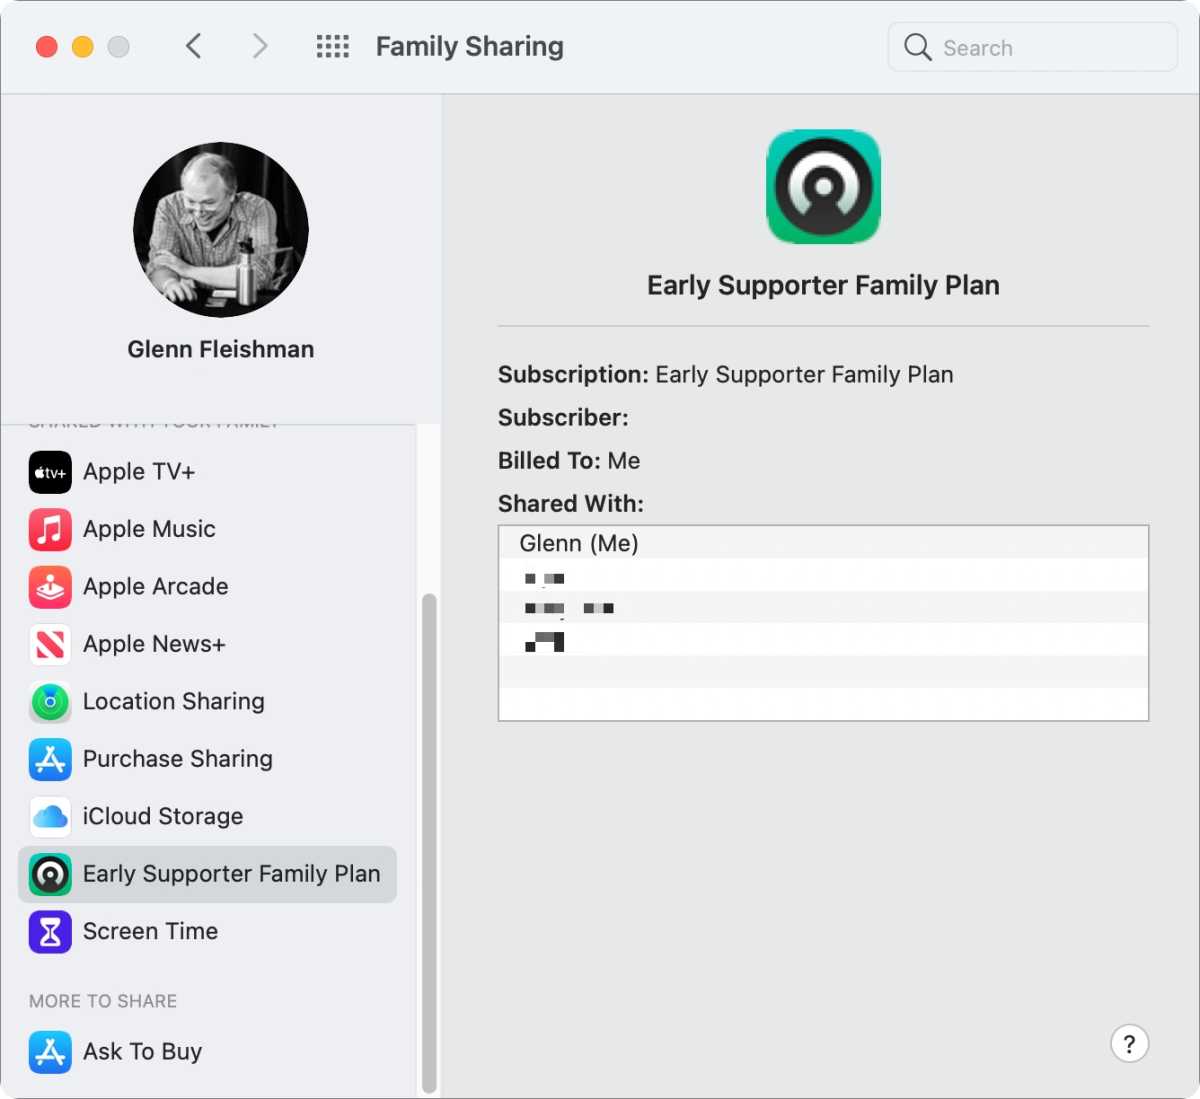Select Apple Music label in sidebar

(149, 529)
